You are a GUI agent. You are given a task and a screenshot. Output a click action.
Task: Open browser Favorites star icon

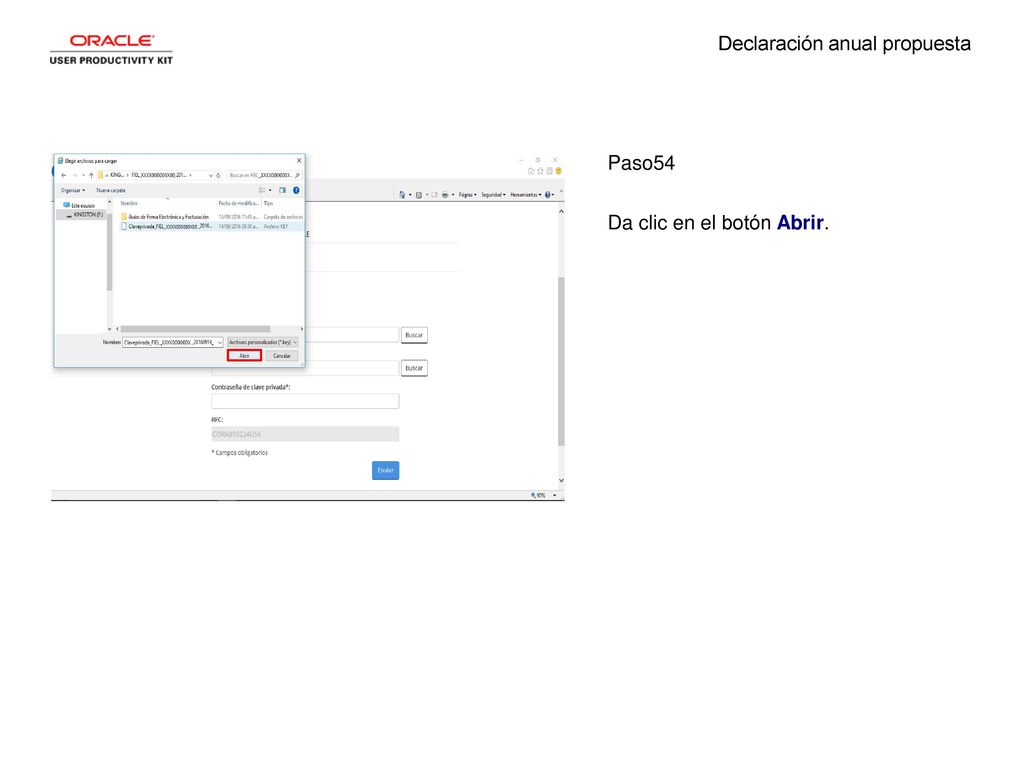(x=540, y=171)
